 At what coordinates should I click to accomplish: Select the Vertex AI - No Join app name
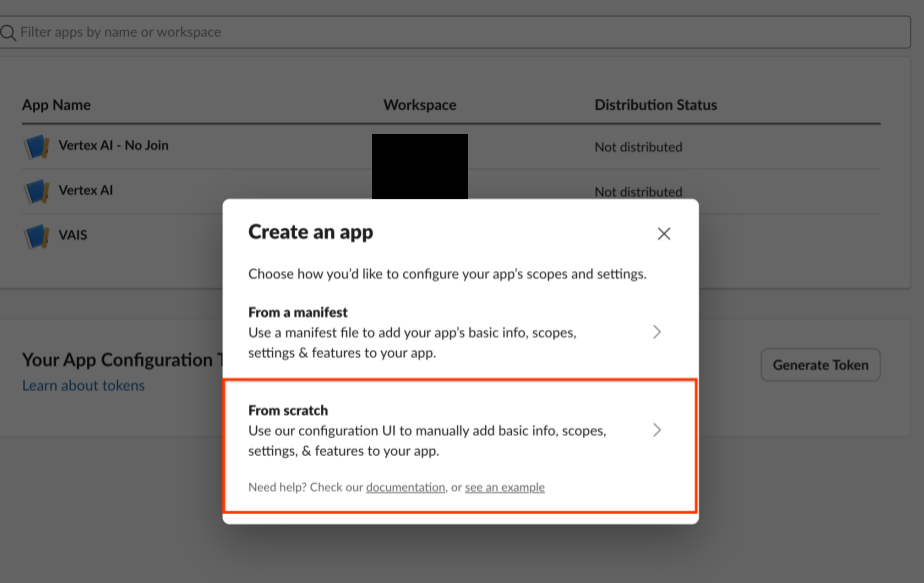[x=113, y=146]
